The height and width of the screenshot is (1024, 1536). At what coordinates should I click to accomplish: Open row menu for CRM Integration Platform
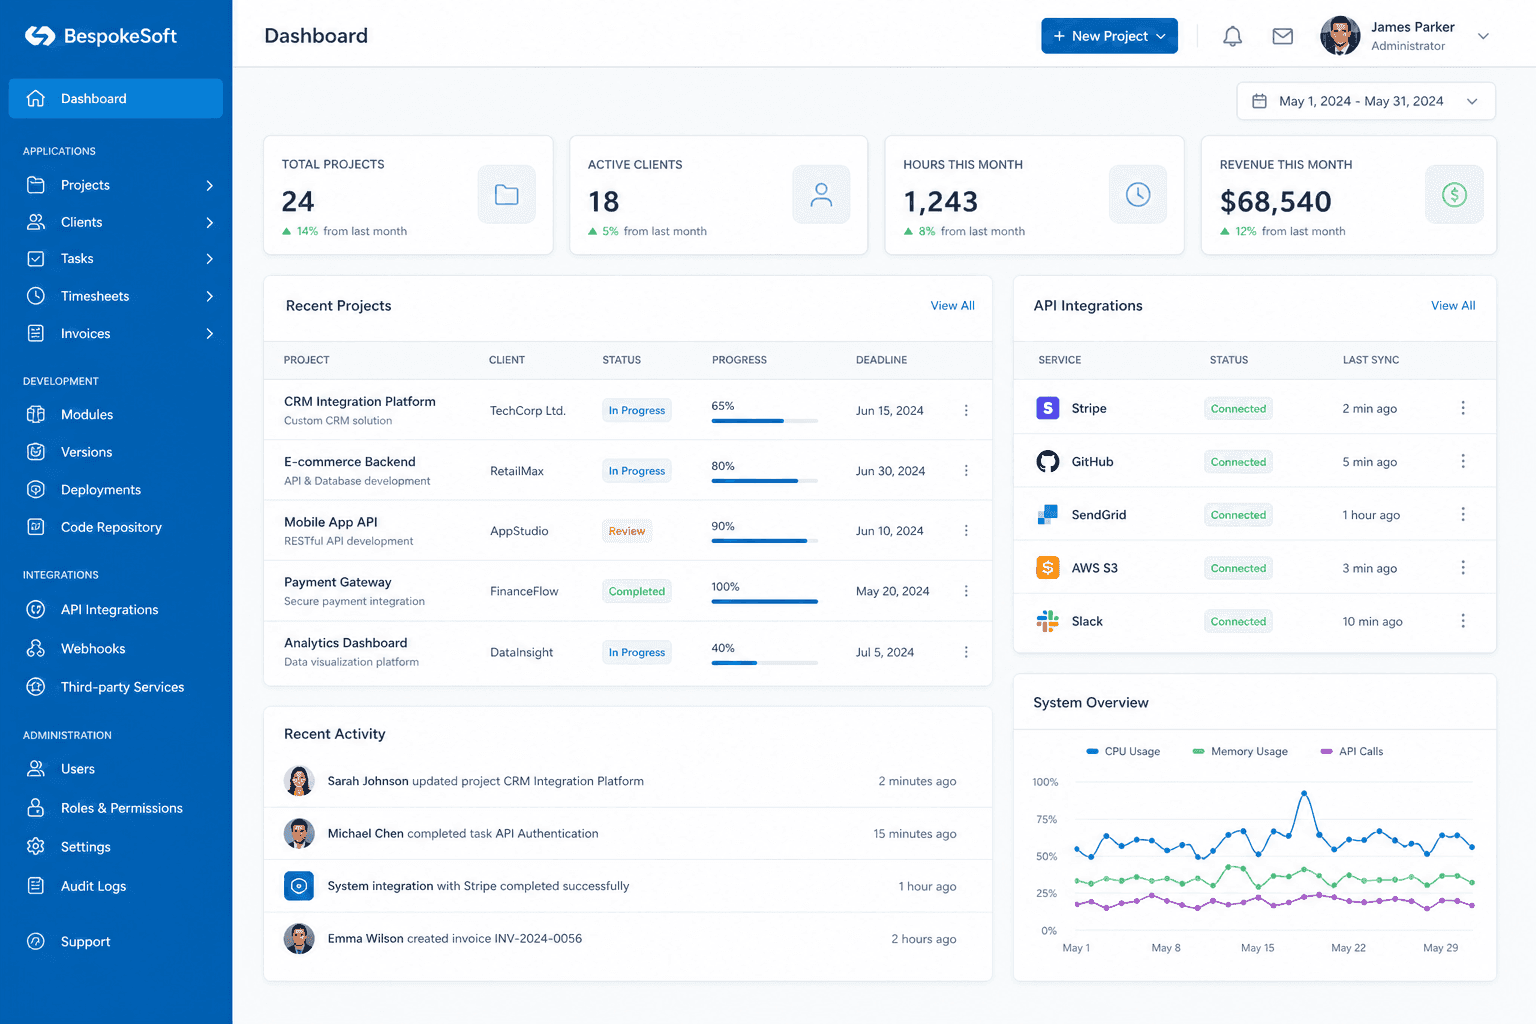(966, 410)
